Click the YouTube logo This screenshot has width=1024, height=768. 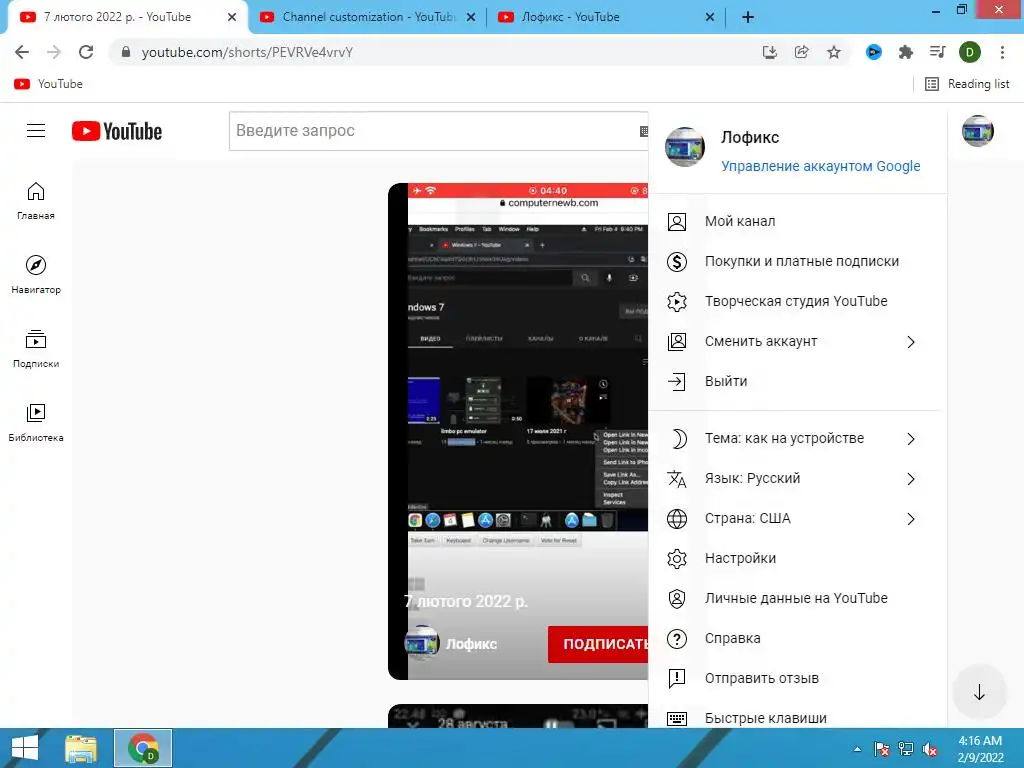[x=117, y=131]
